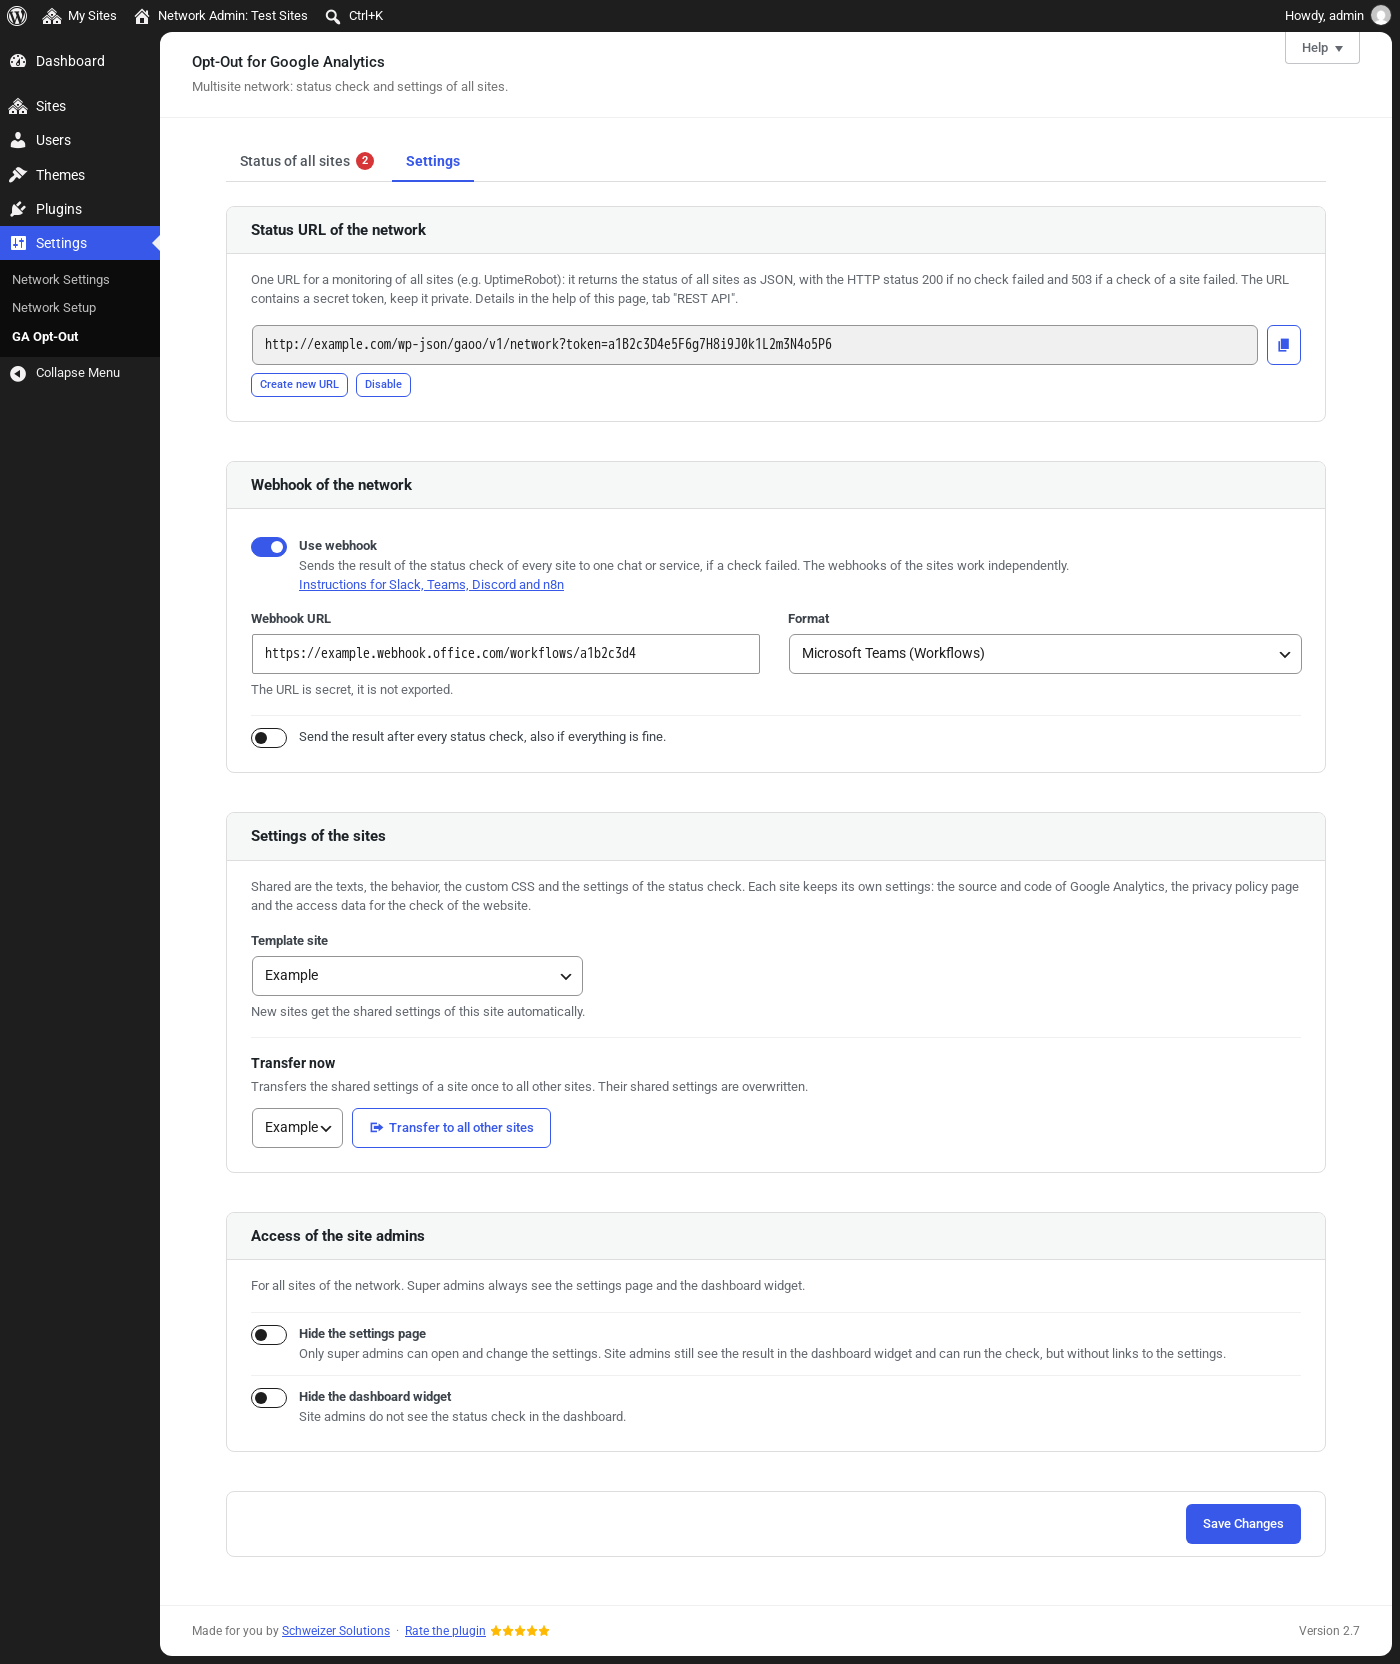Image resolution: width=1400 pixels, height=1664 pixels.
Task: Expand the Help panel
Action: (1322, 48)
